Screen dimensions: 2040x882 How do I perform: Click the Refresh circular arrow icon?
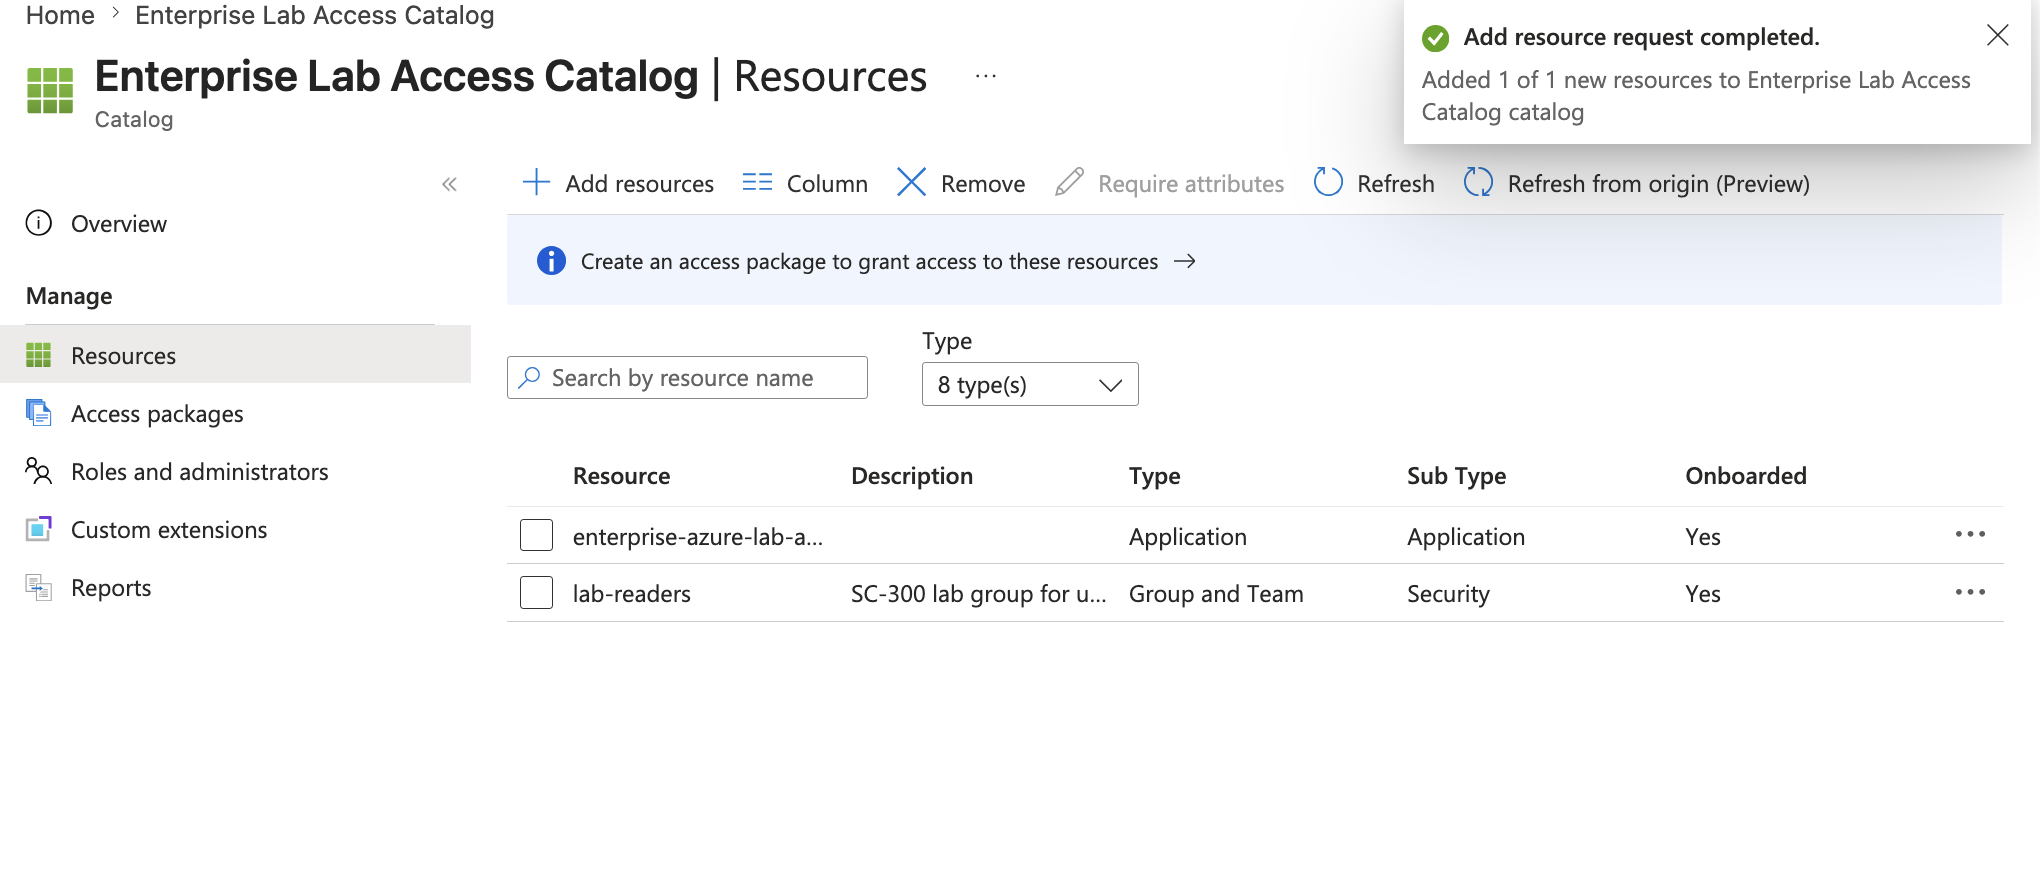coord(1328,182)
